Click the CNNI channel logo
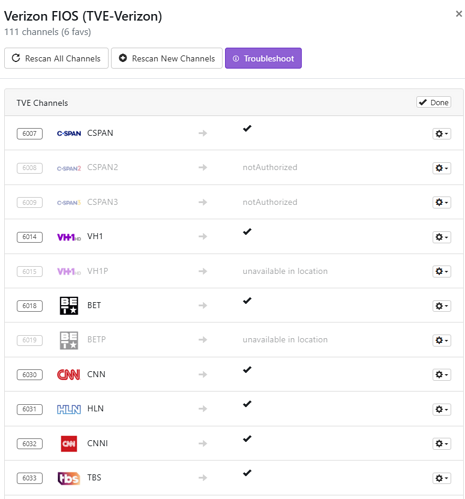Viewport: 465px width, 499px height. click(69, 444)
